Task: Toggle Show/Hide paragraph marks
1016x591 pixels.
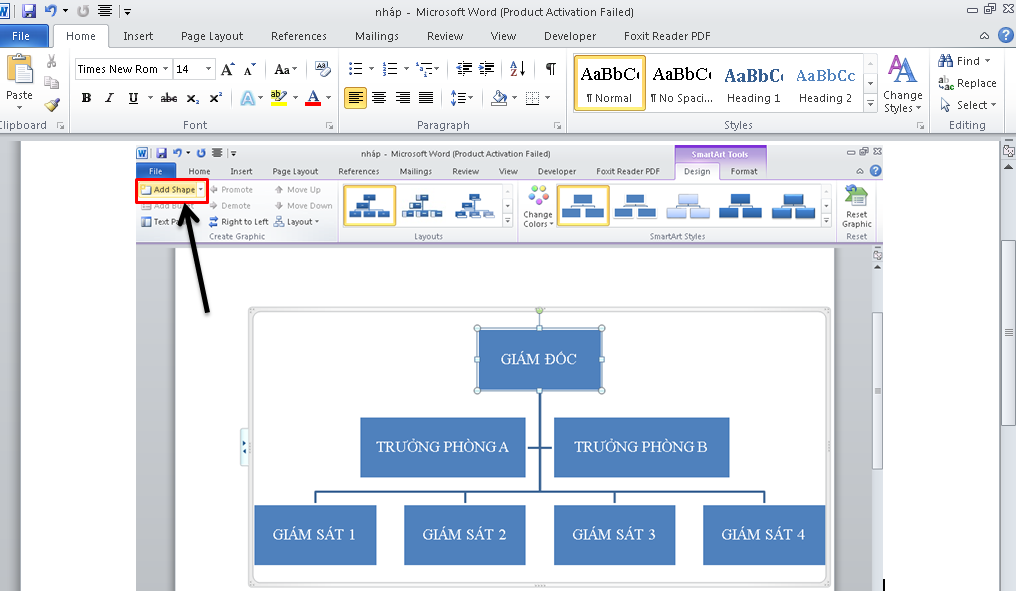Action: pos(550,69)
